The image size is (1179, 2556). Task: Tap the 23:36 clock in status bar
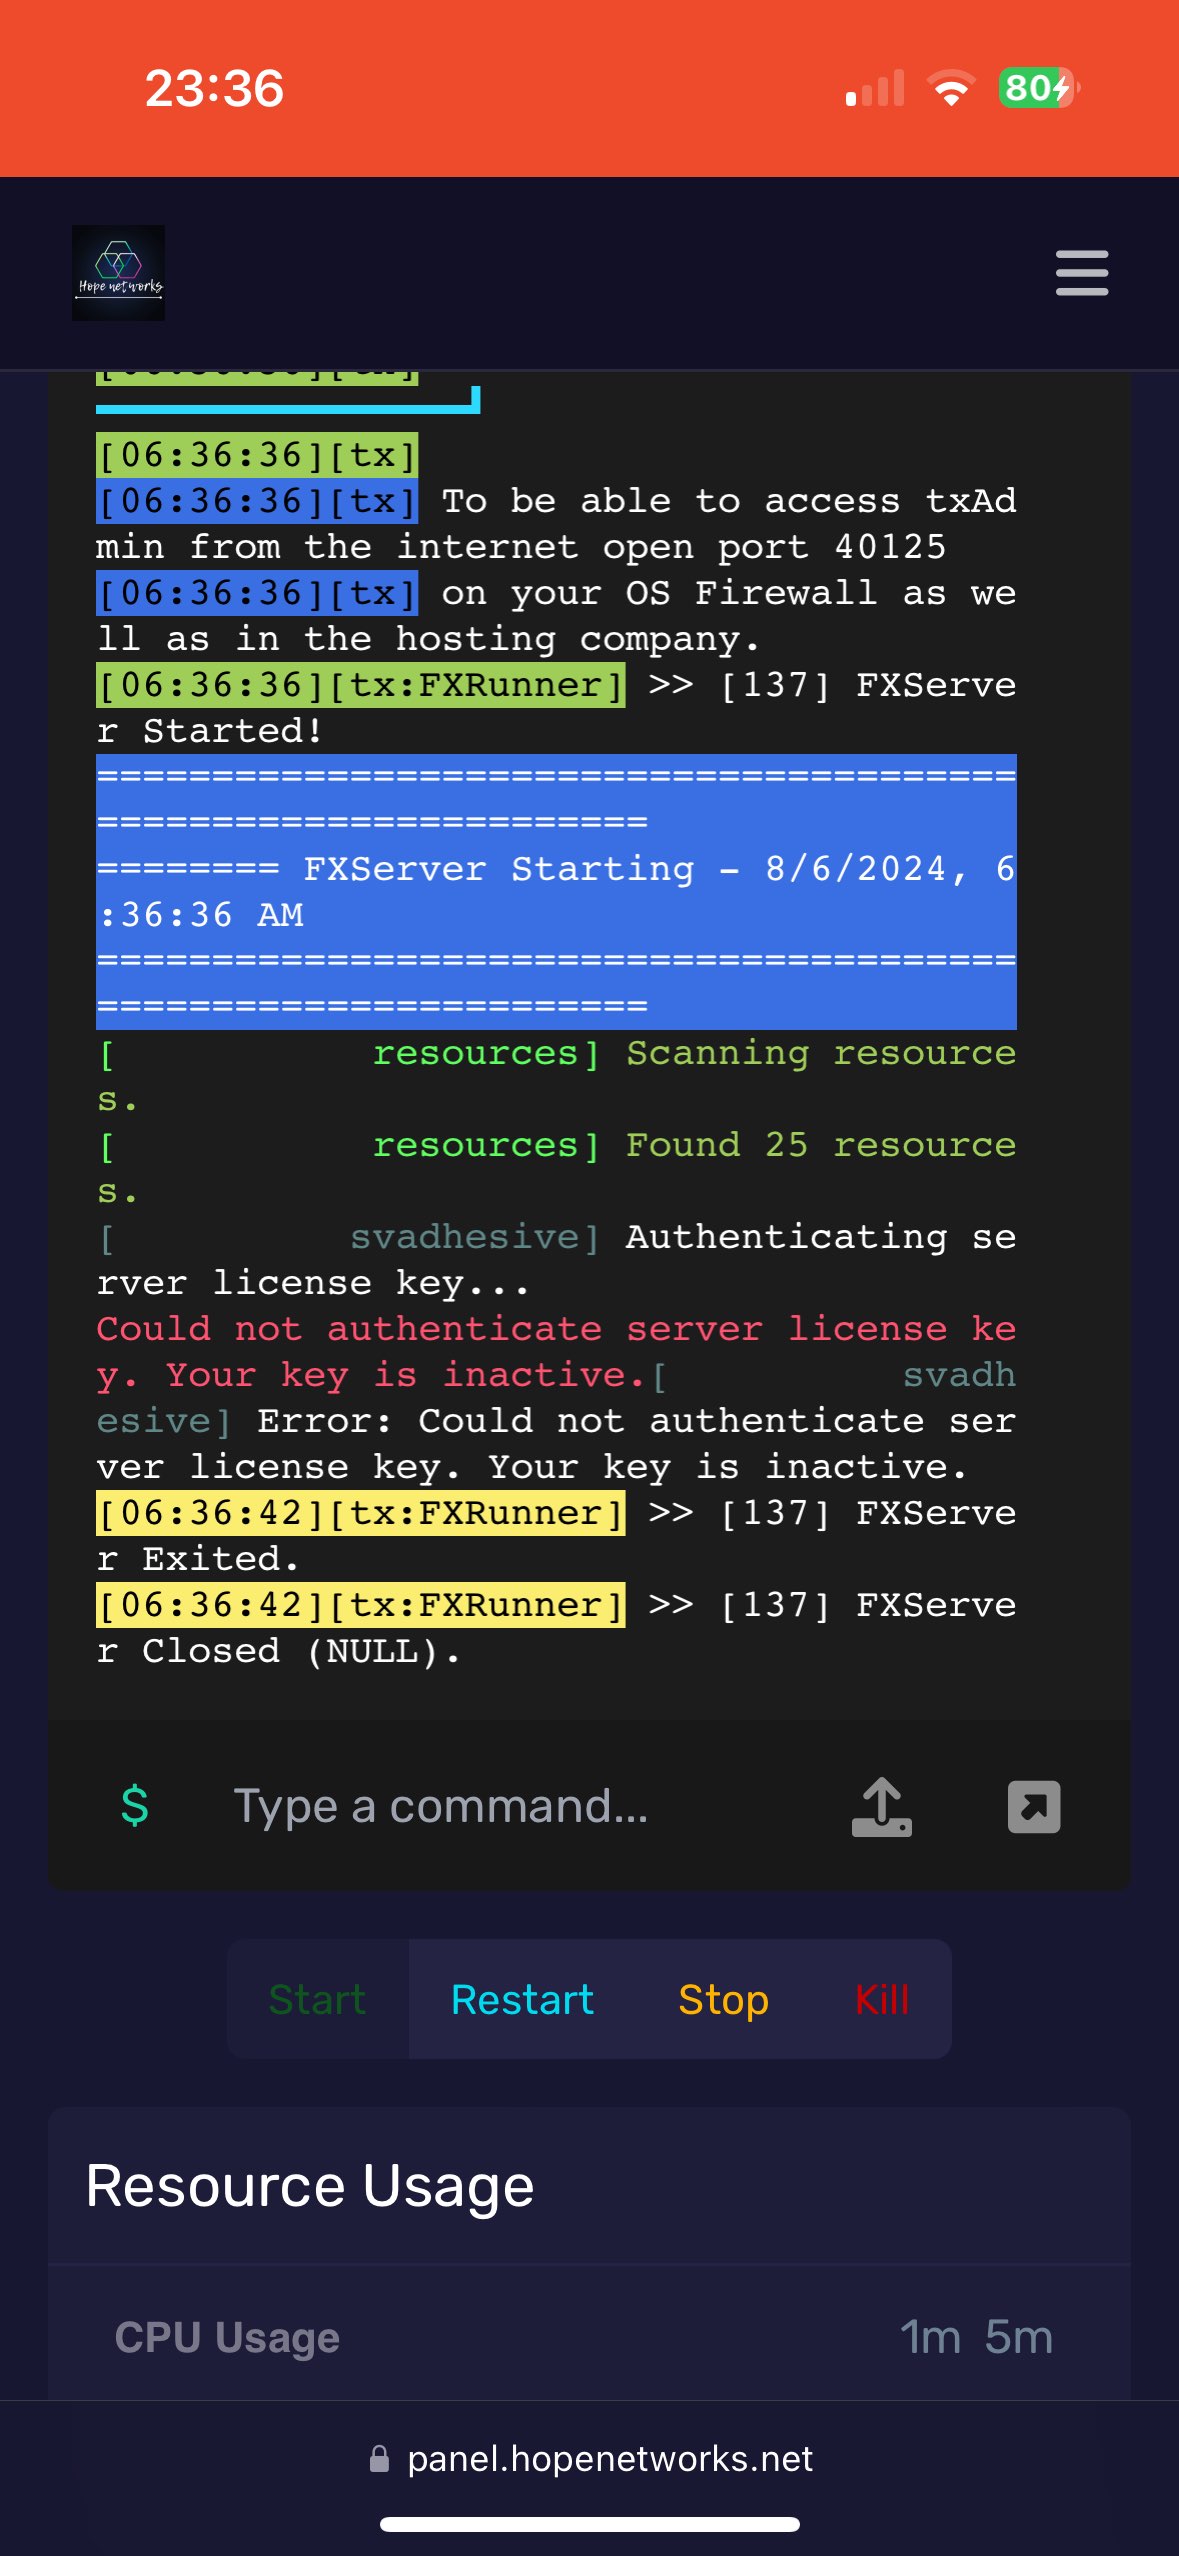214,88
